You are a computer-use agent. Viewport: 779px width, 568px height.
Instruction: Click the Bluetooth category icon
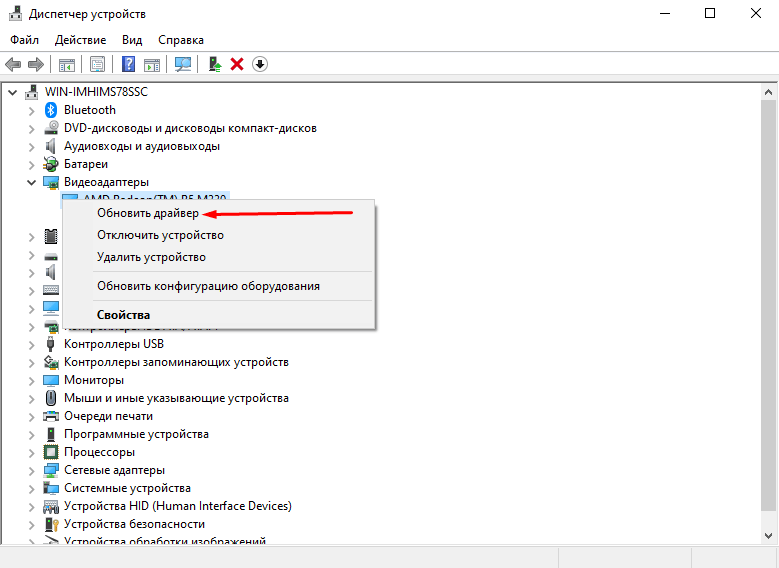[x=51, y=110]
